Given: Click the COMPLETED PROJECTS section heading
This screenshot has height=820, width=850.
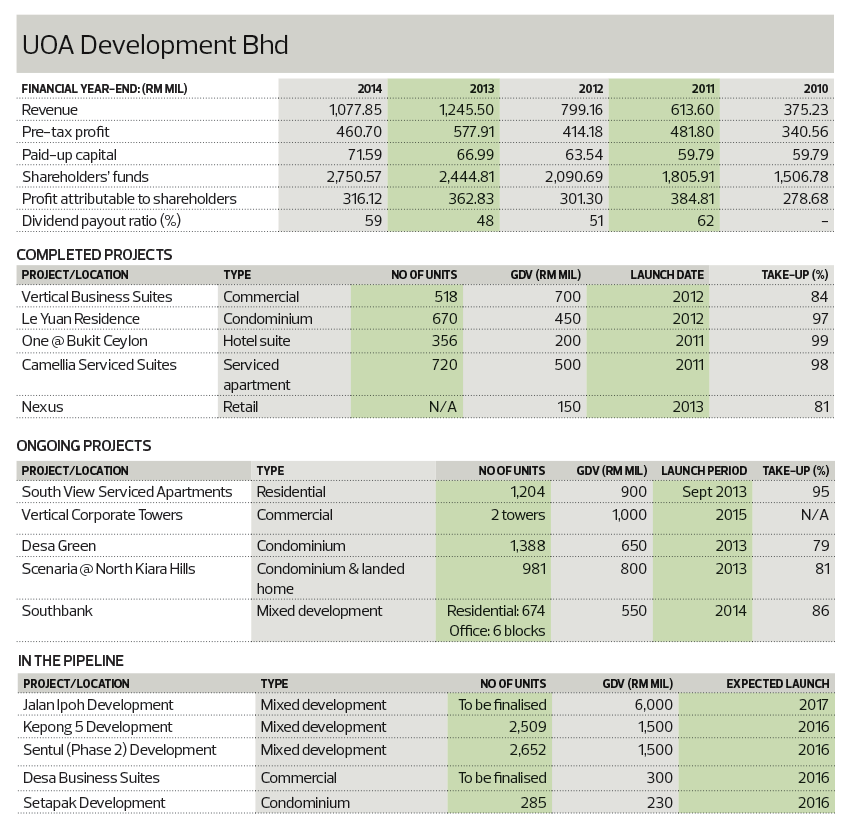Looking at the screenshot, I should 94,255.
